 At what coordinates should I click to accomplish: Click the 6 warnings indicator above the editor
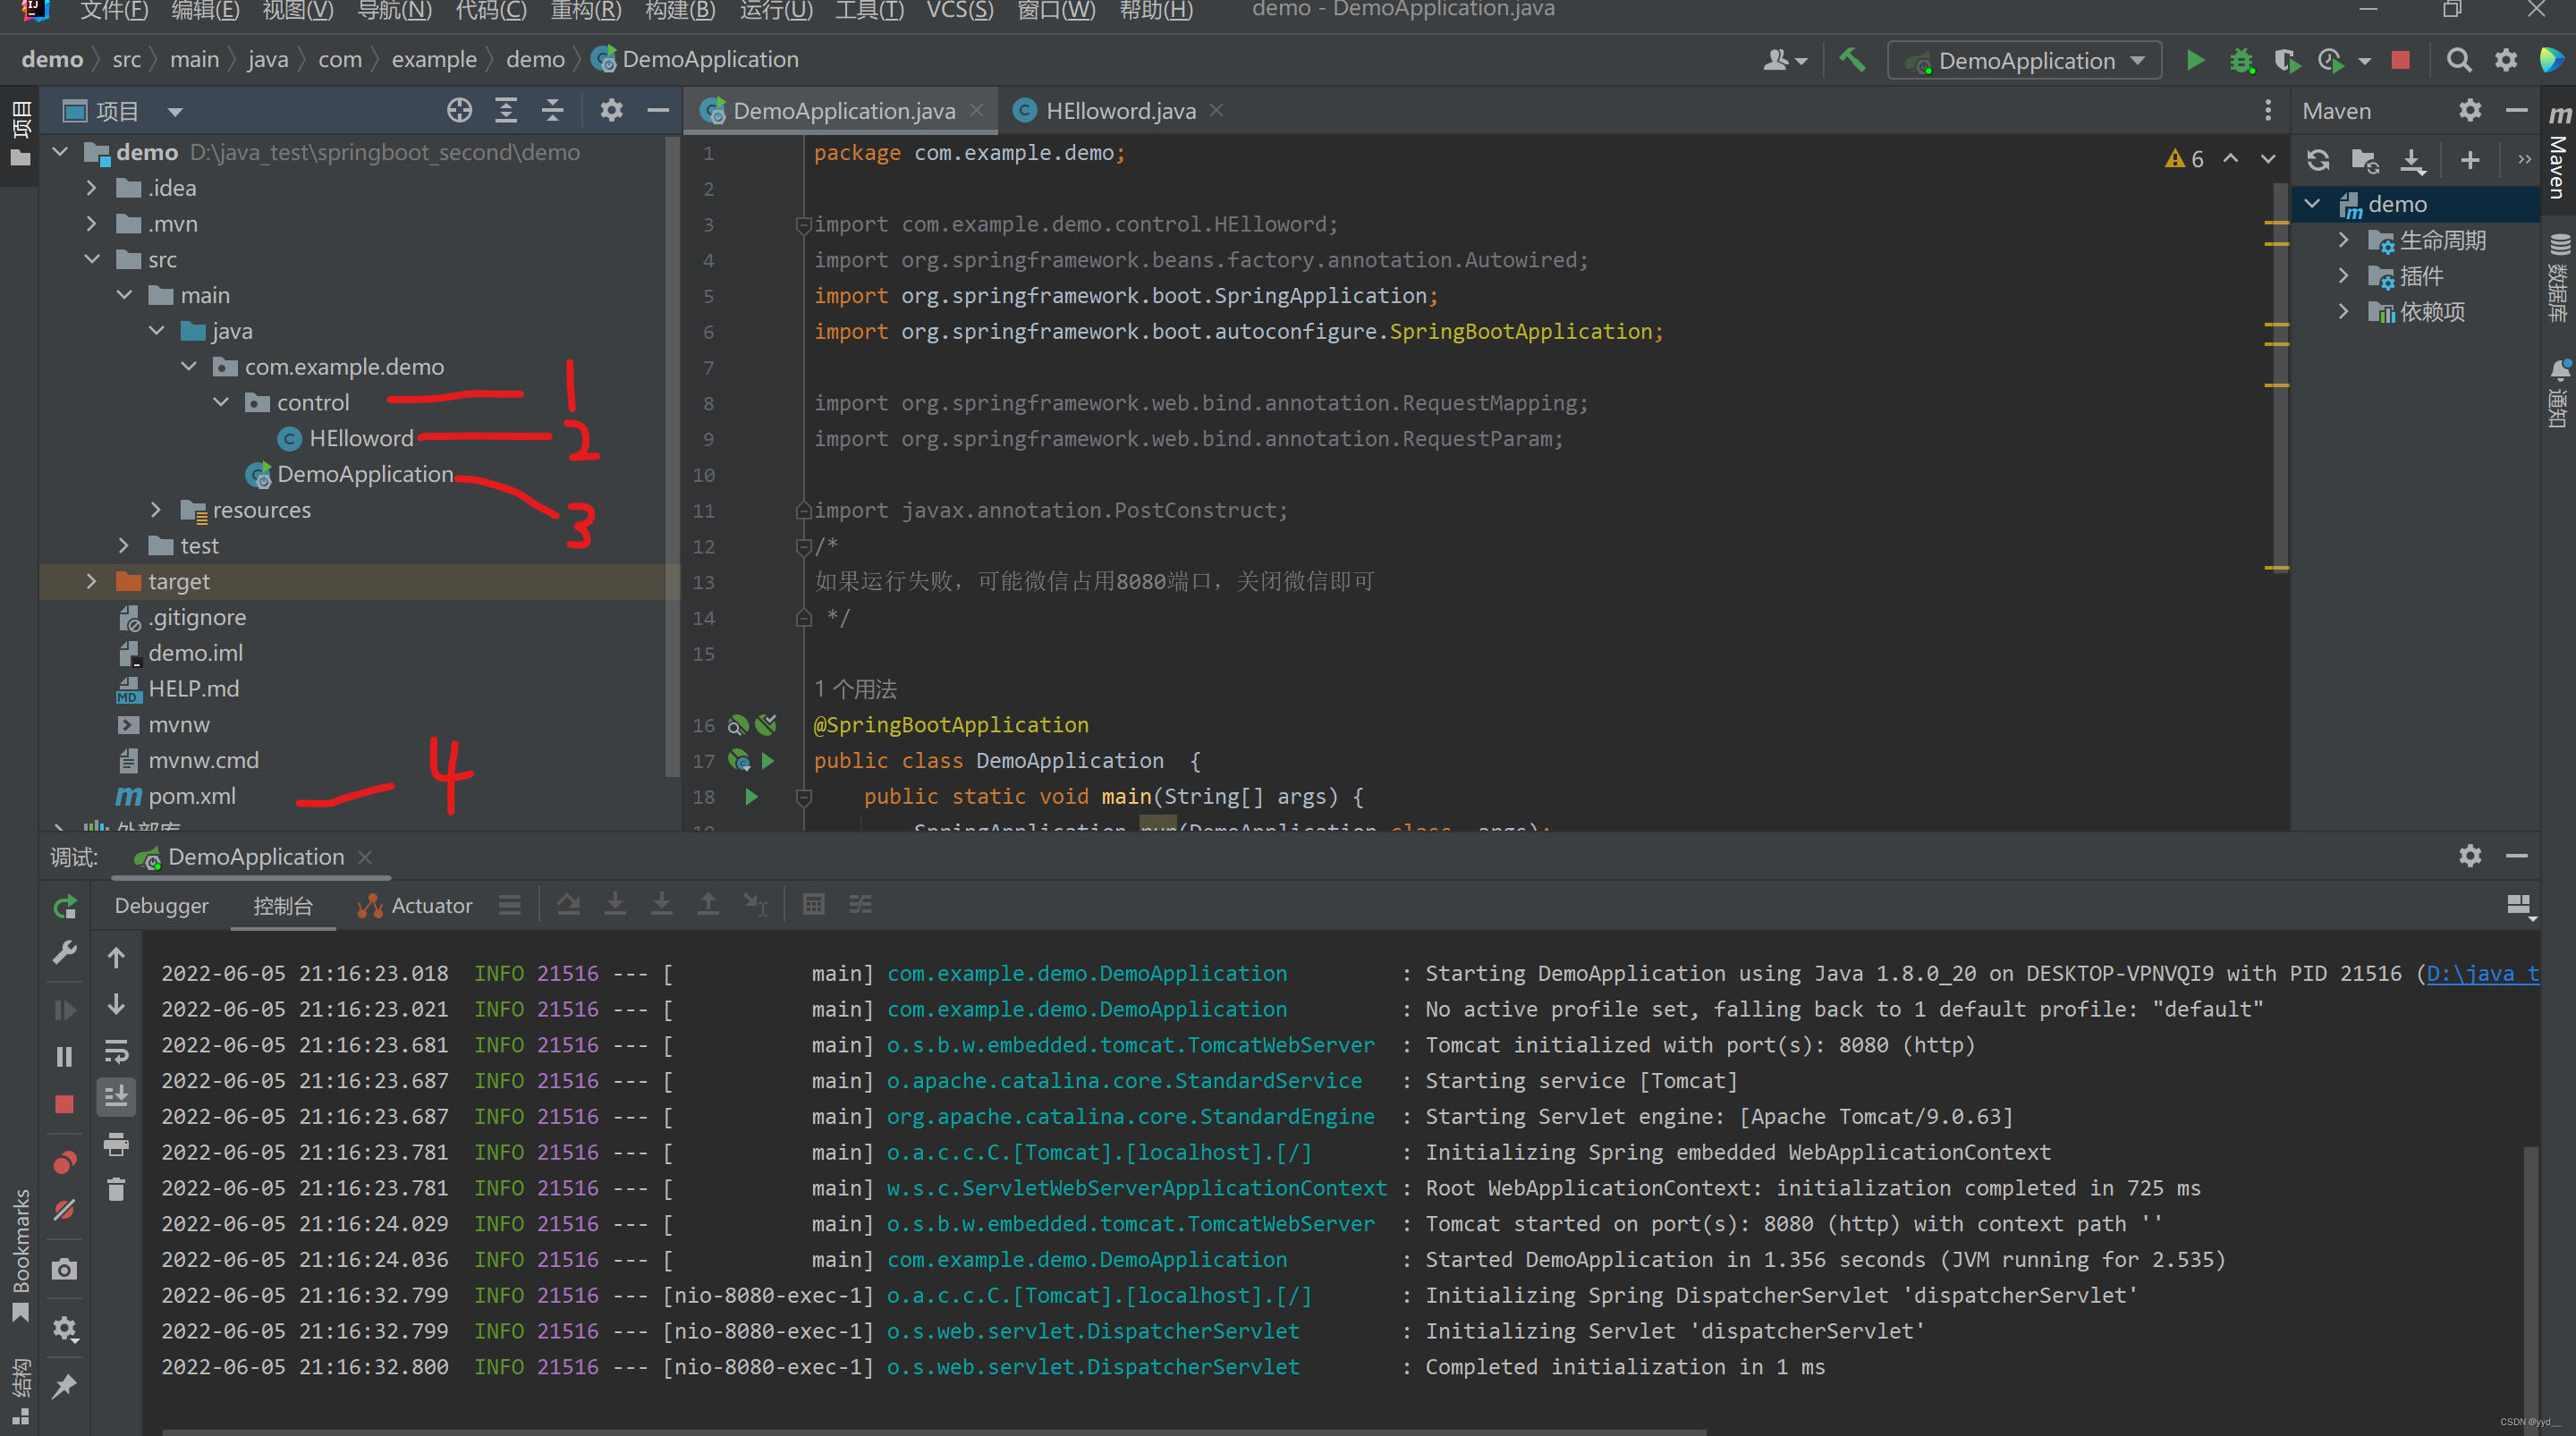coord(2184,158)
